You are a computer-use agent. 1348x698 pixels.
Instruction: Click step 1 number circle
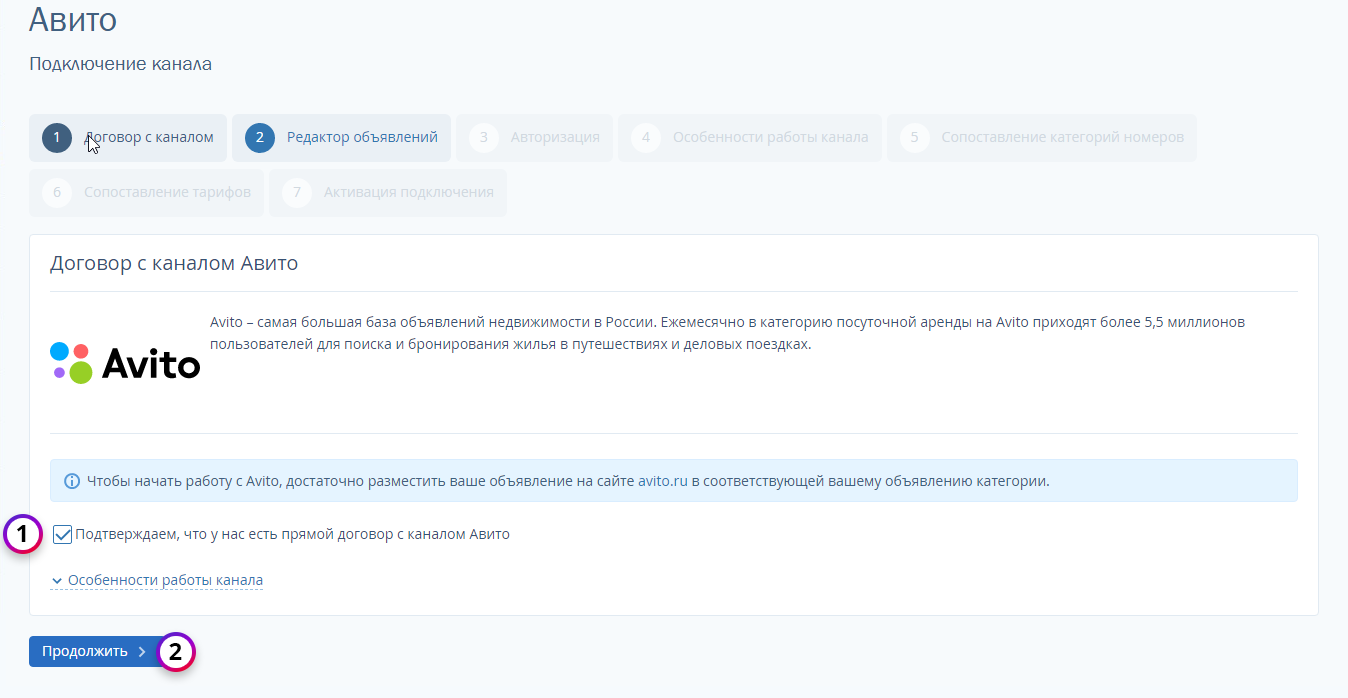click(57, 138)
